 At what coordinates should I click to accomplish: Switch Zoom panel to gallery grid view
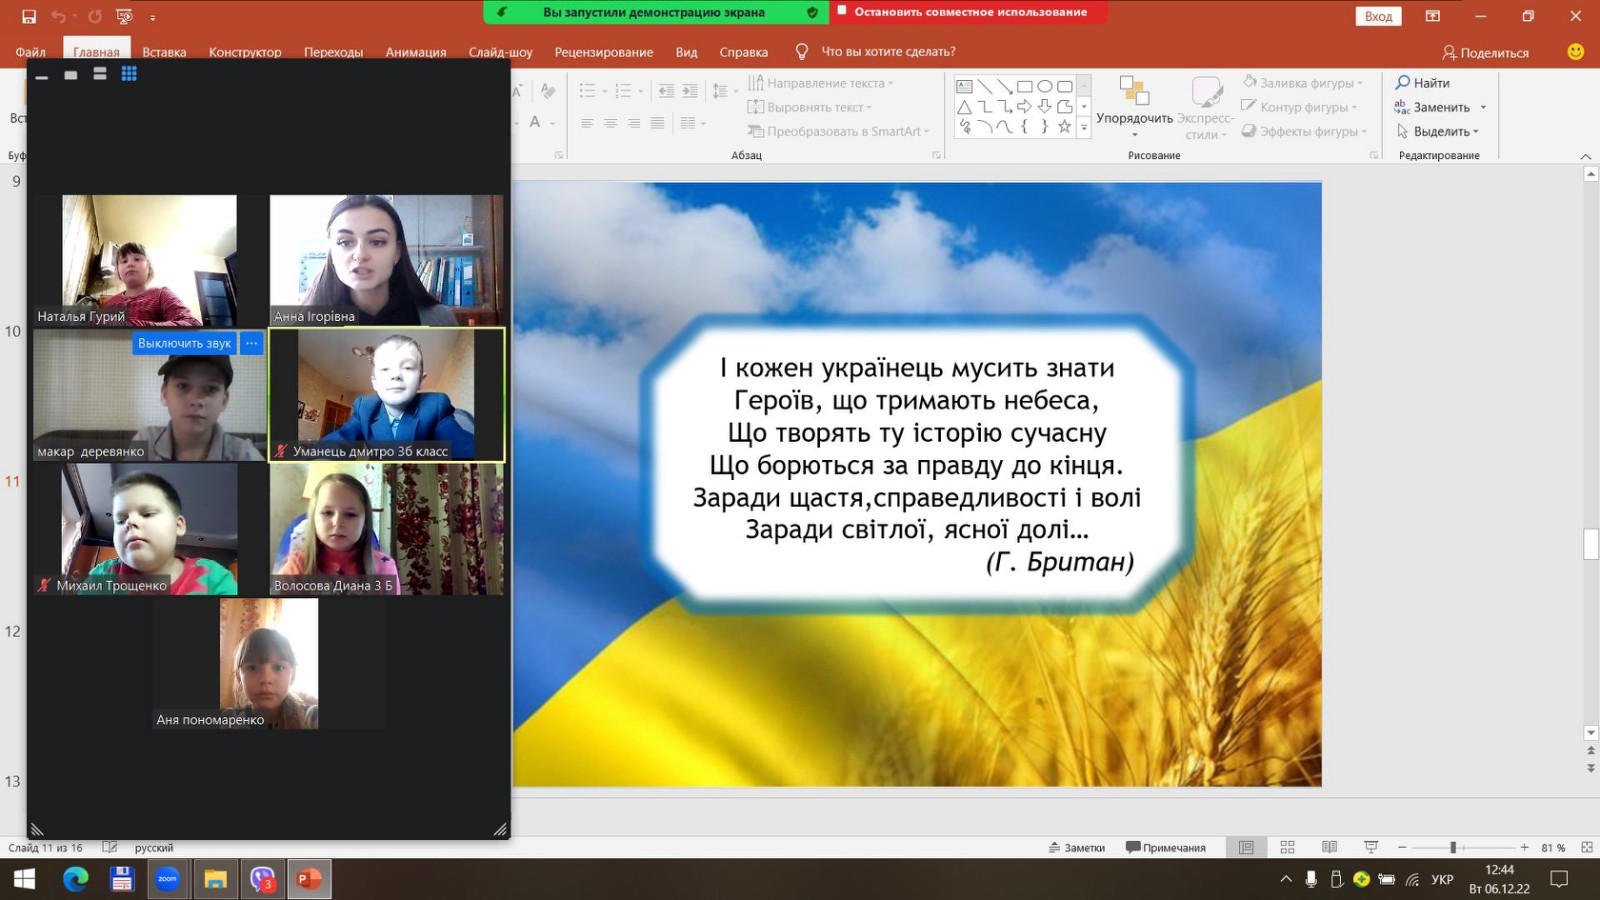click(x=129, y=74)
